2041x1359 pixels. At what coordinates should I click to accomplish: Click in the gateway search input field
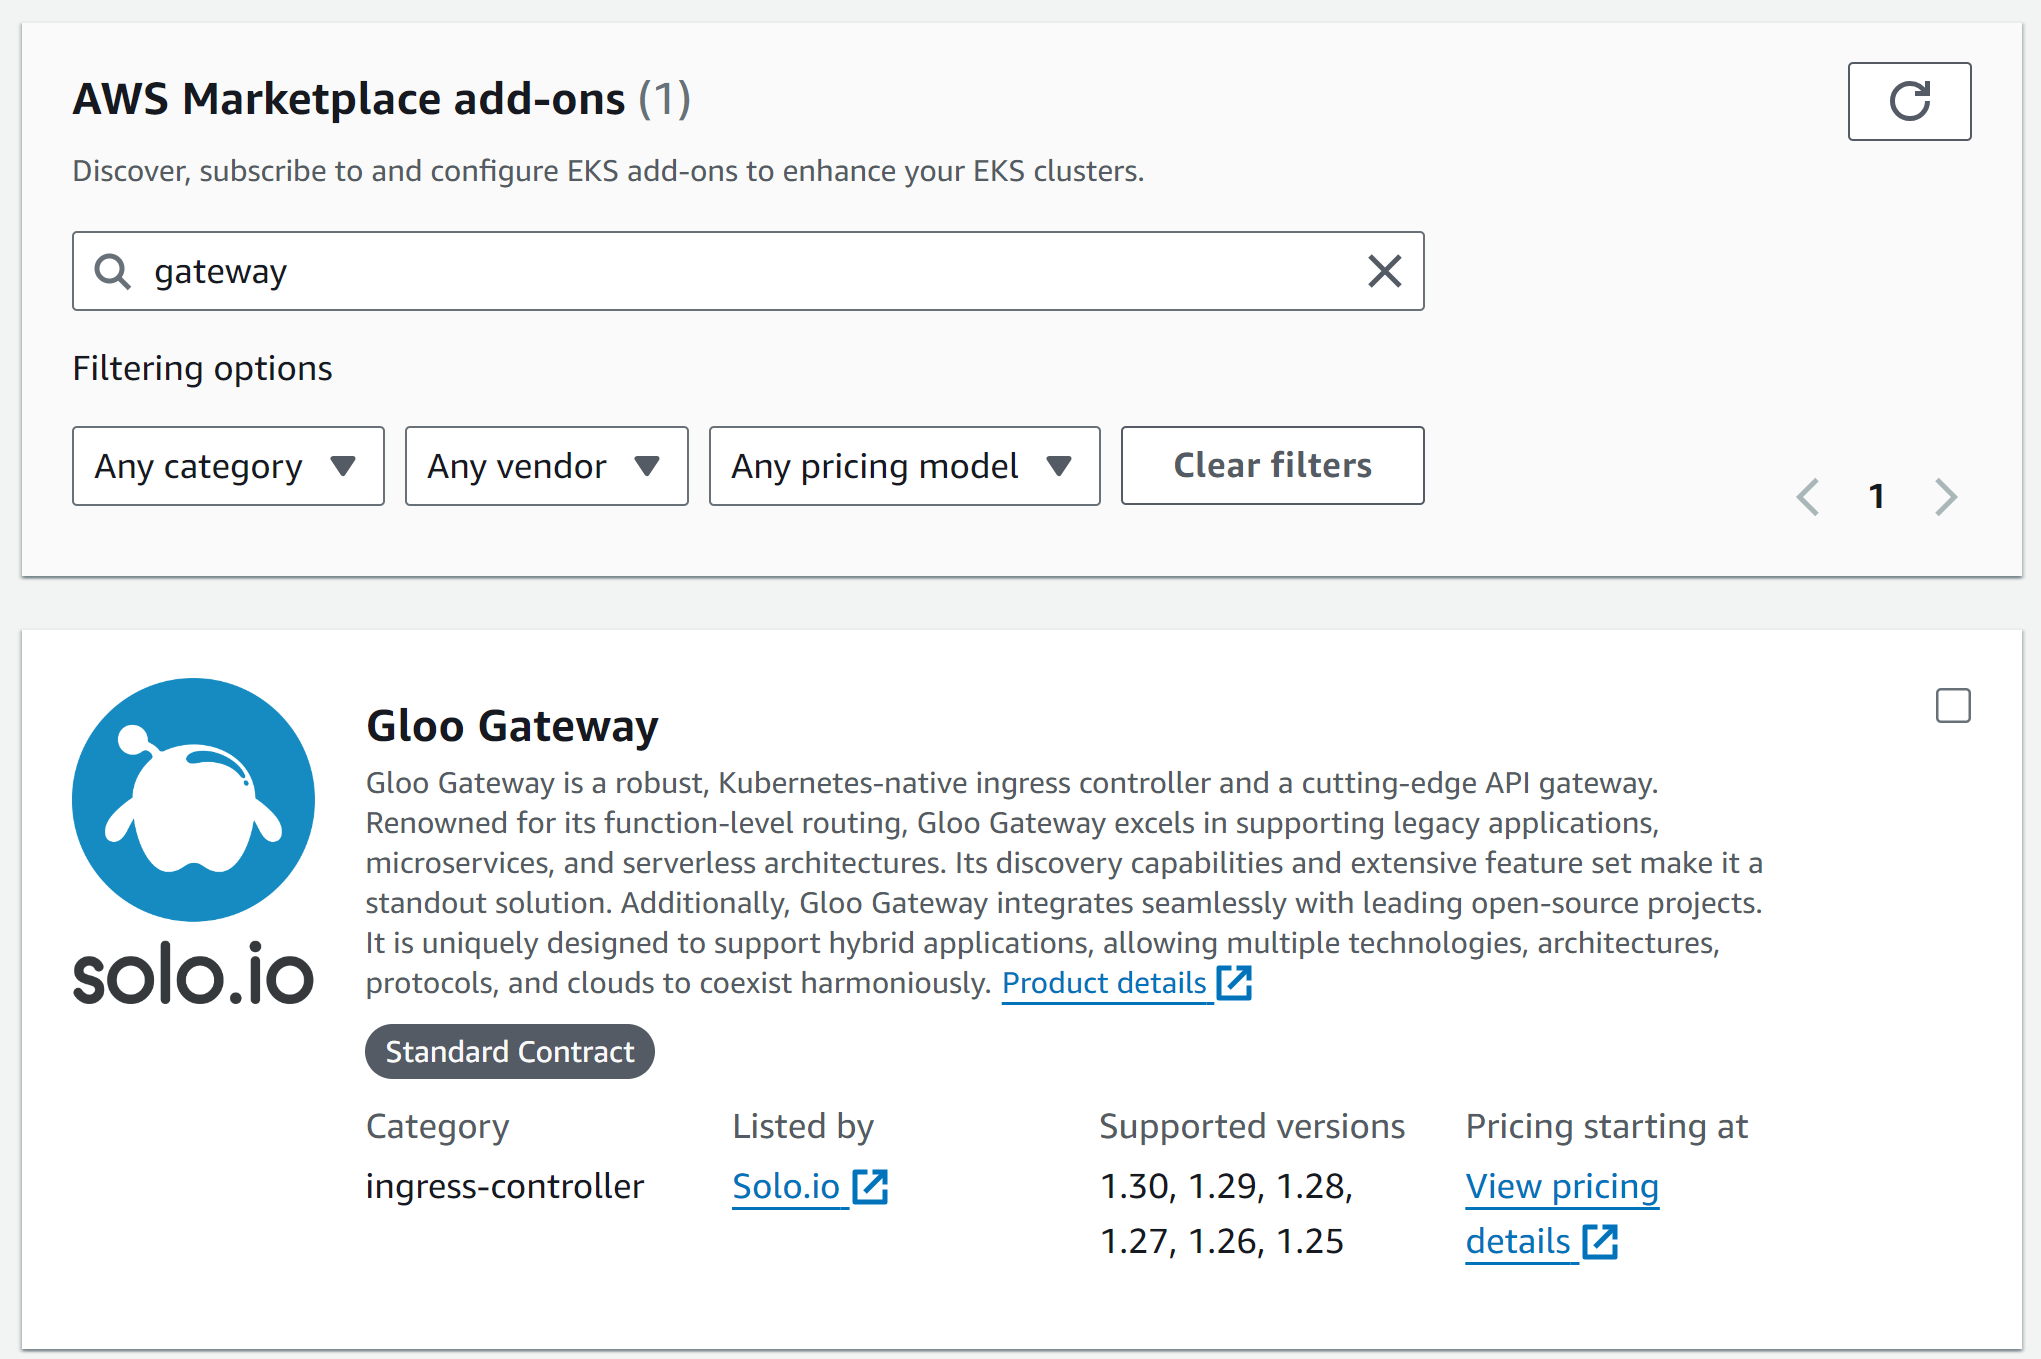pos(746,273)
